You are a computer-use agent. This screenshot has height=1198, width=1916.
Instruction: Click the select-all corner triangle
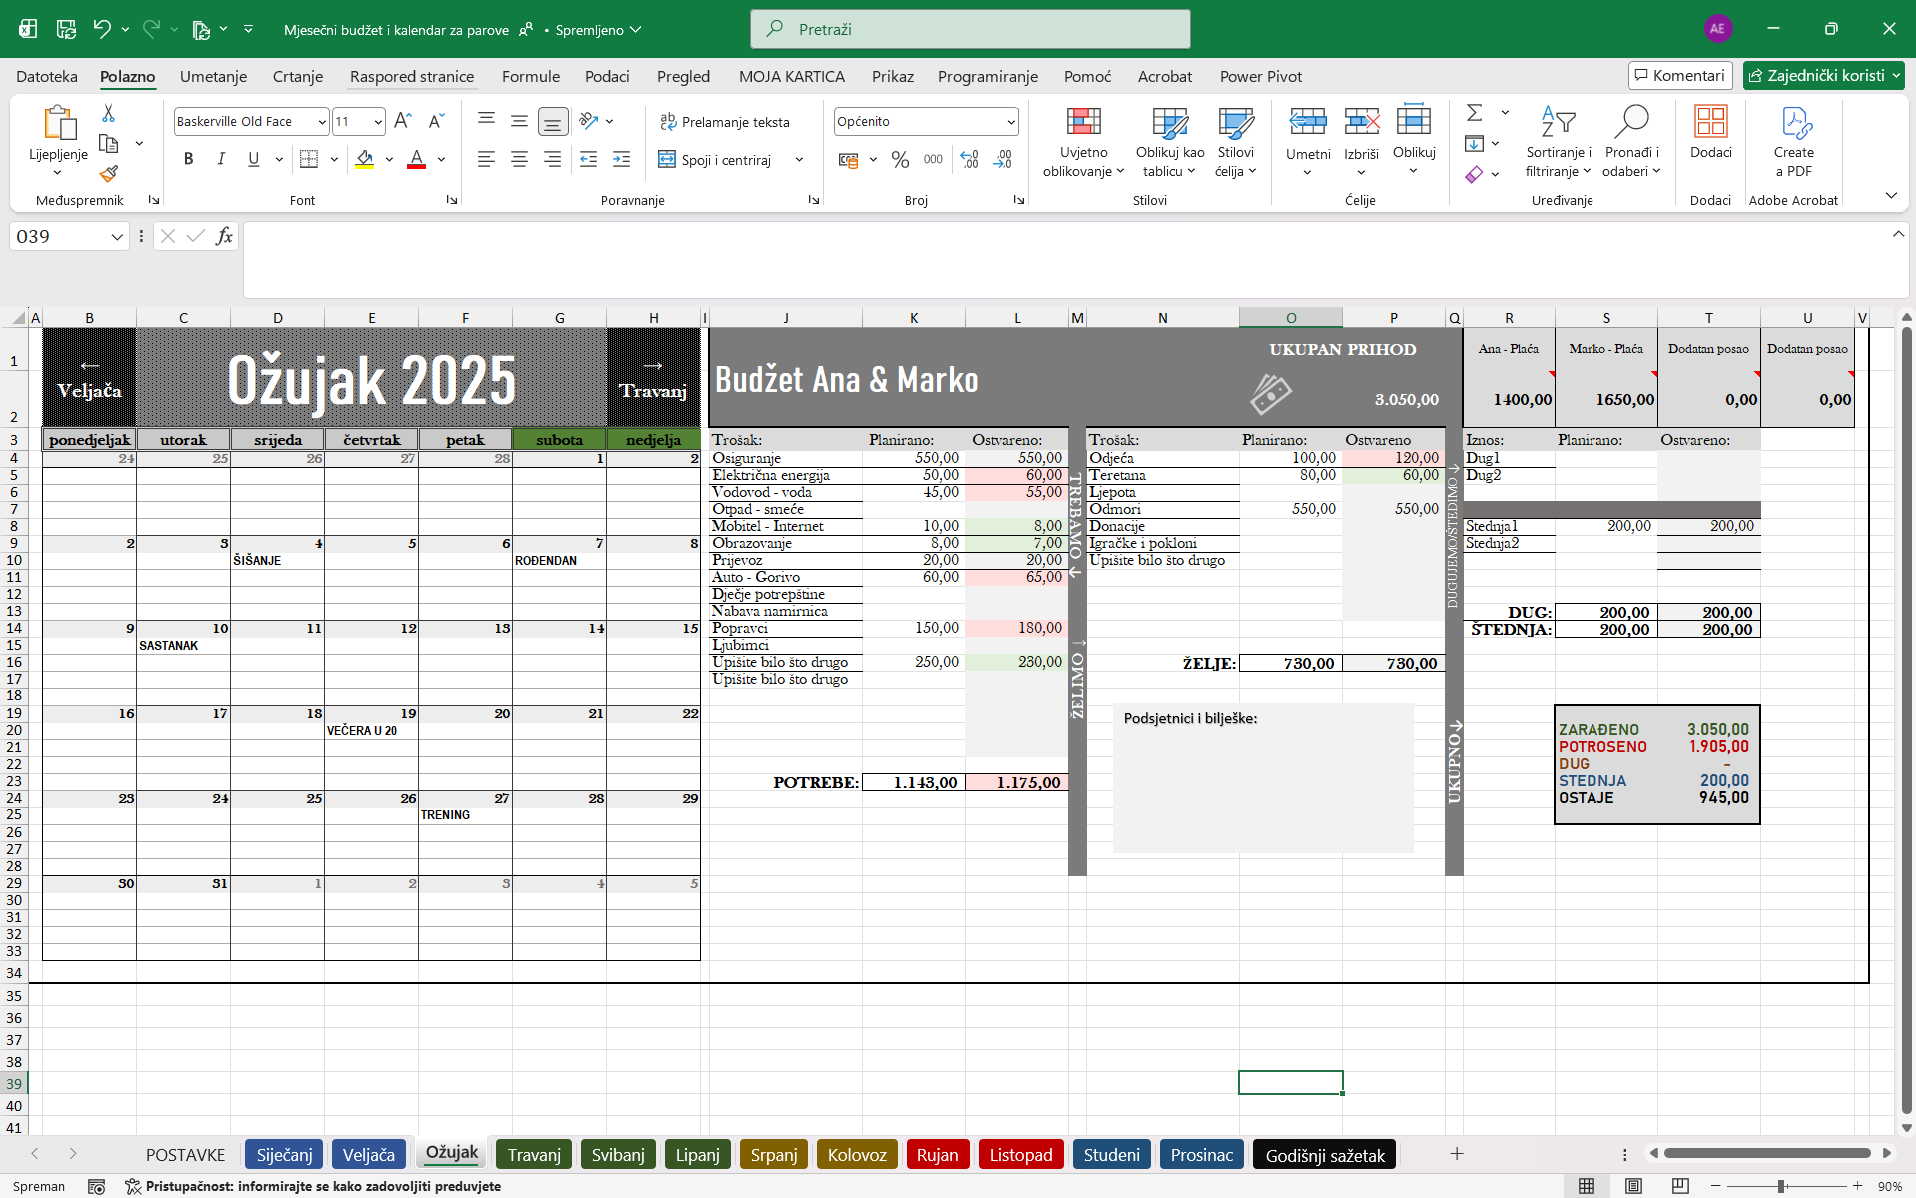pyautogui.click(x=18, y=318)
